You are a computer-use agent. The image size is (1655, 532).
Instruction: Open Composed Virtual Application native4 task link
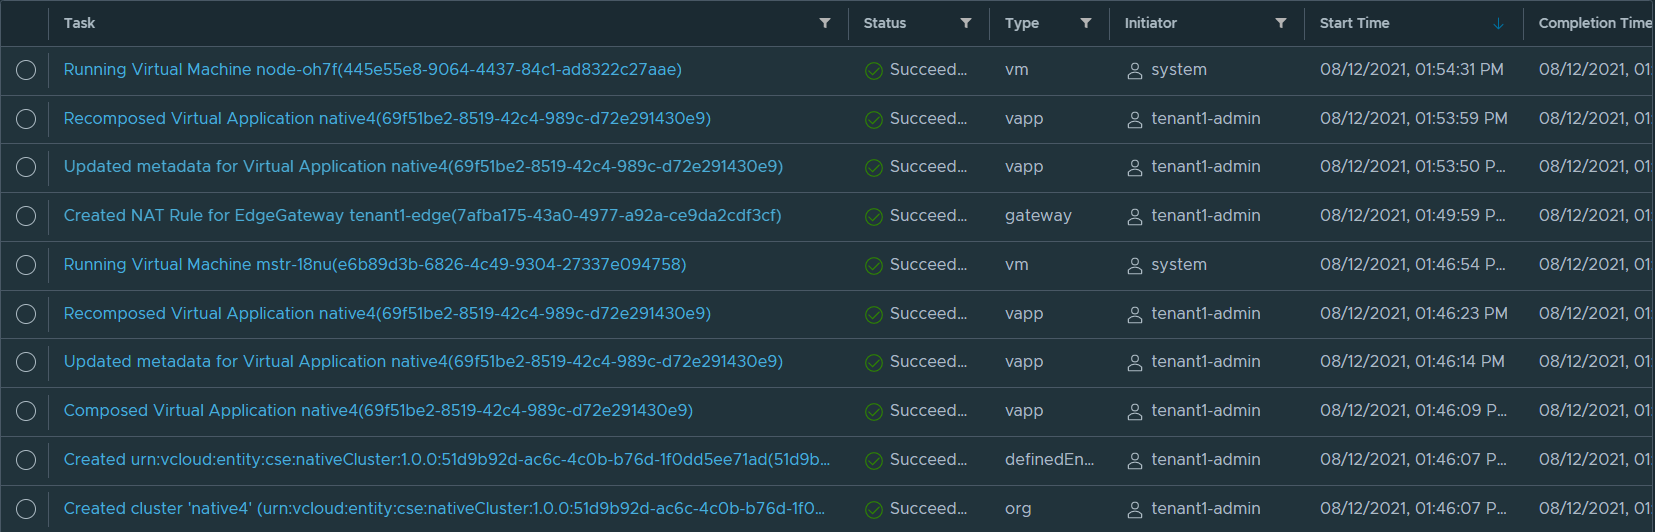pos(378,411)
